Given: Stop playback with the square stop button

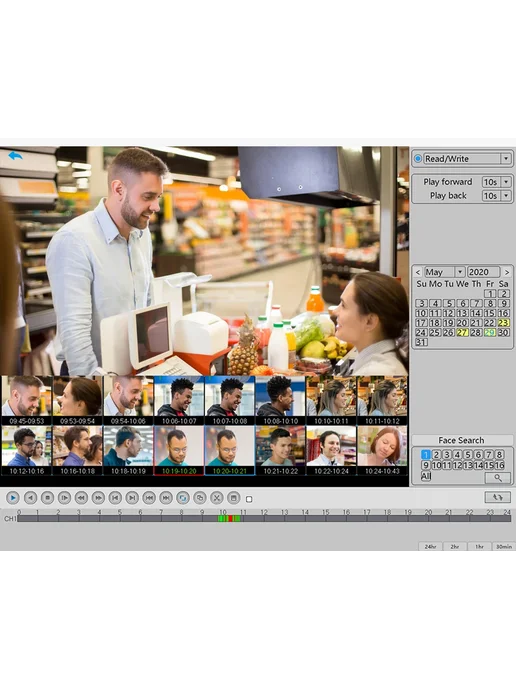Looking at the screenshot, I should tap(47, 498).
